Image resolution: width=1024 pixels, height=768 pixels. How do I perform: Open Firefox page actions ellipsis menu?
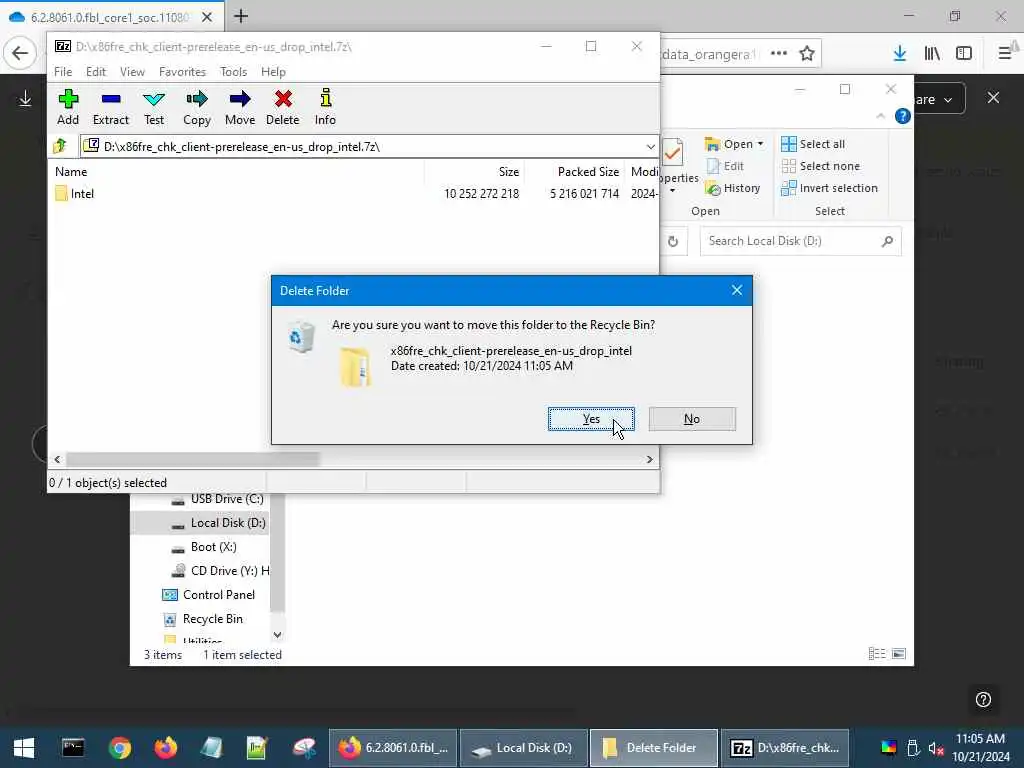pos(778,54)
